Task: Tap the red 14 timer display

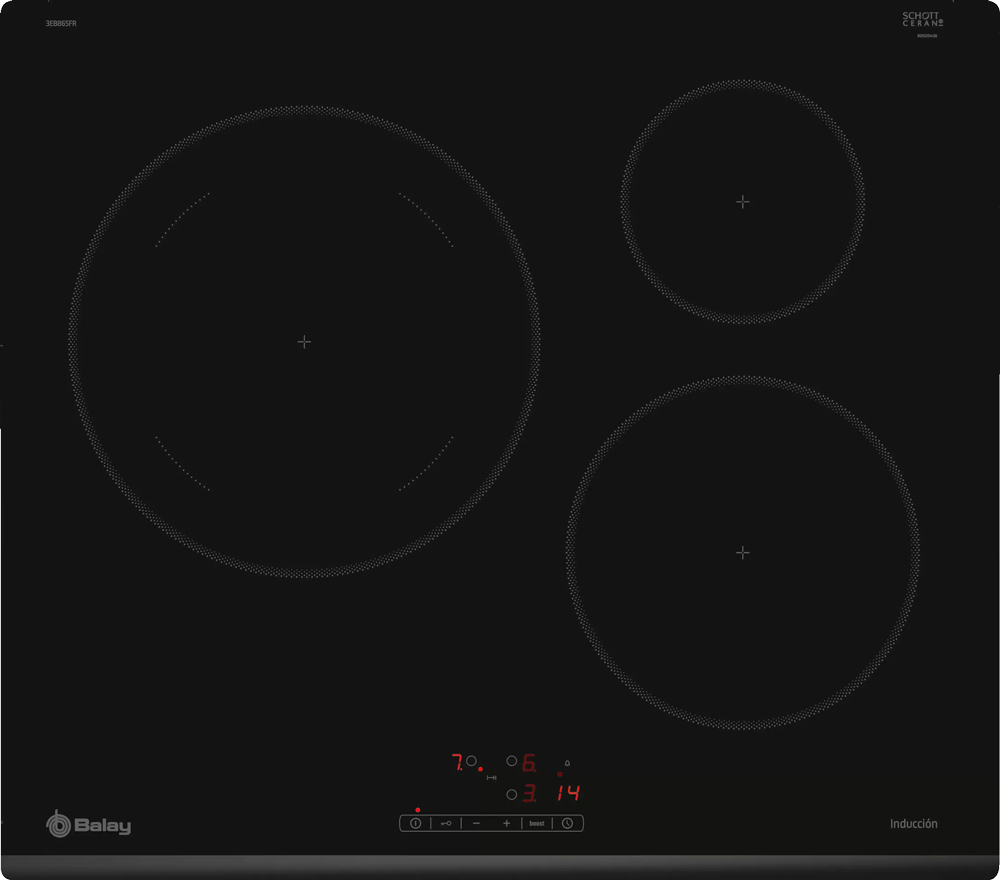Action: (x=569, y=794)
